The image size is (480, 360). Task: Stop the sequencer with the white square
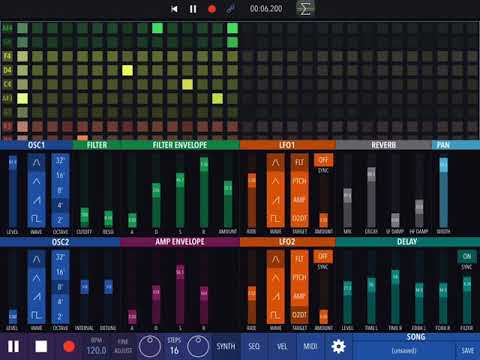41,346
